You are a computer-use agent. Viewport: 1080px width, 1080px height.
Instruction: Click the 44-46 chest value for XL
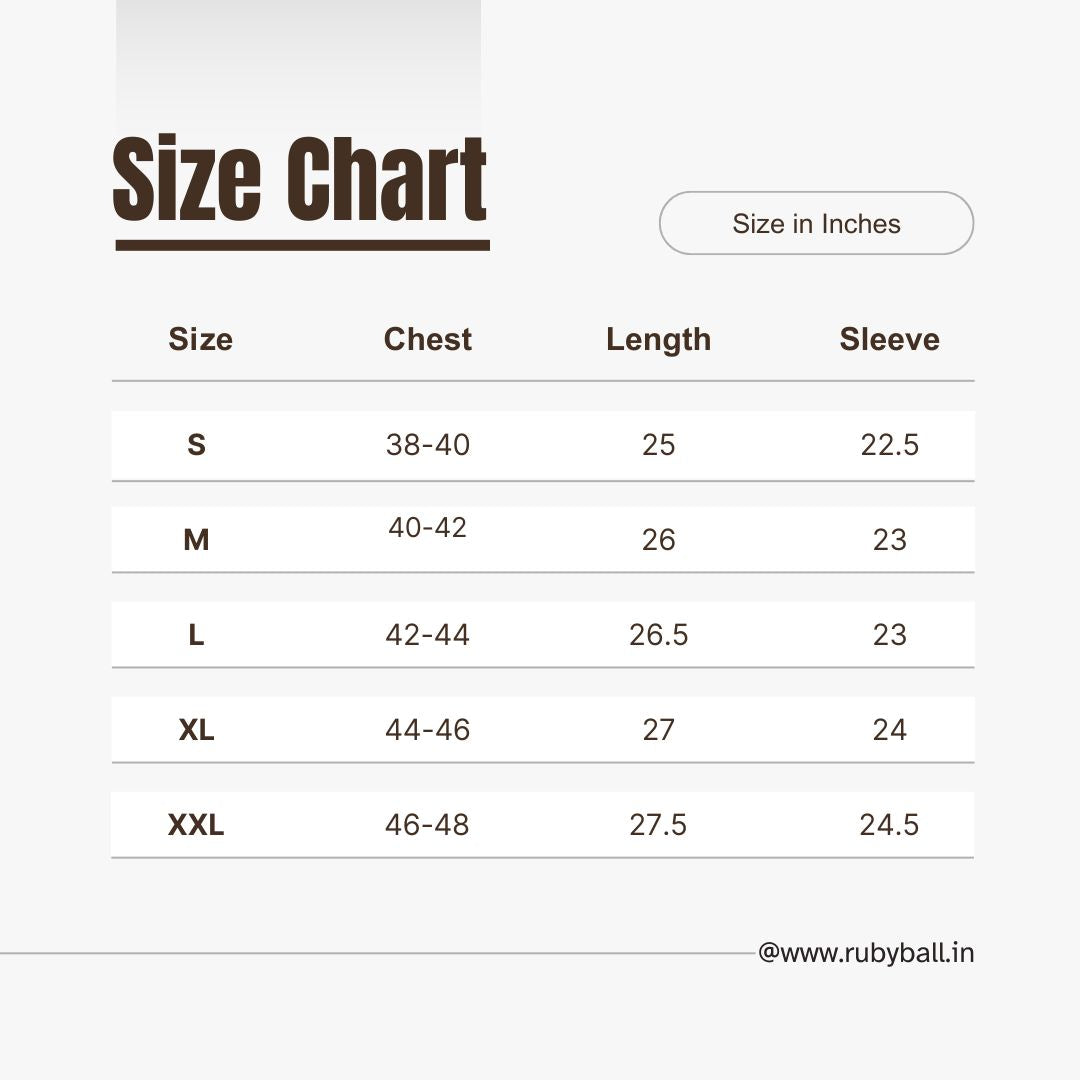[x=427, y=730]
